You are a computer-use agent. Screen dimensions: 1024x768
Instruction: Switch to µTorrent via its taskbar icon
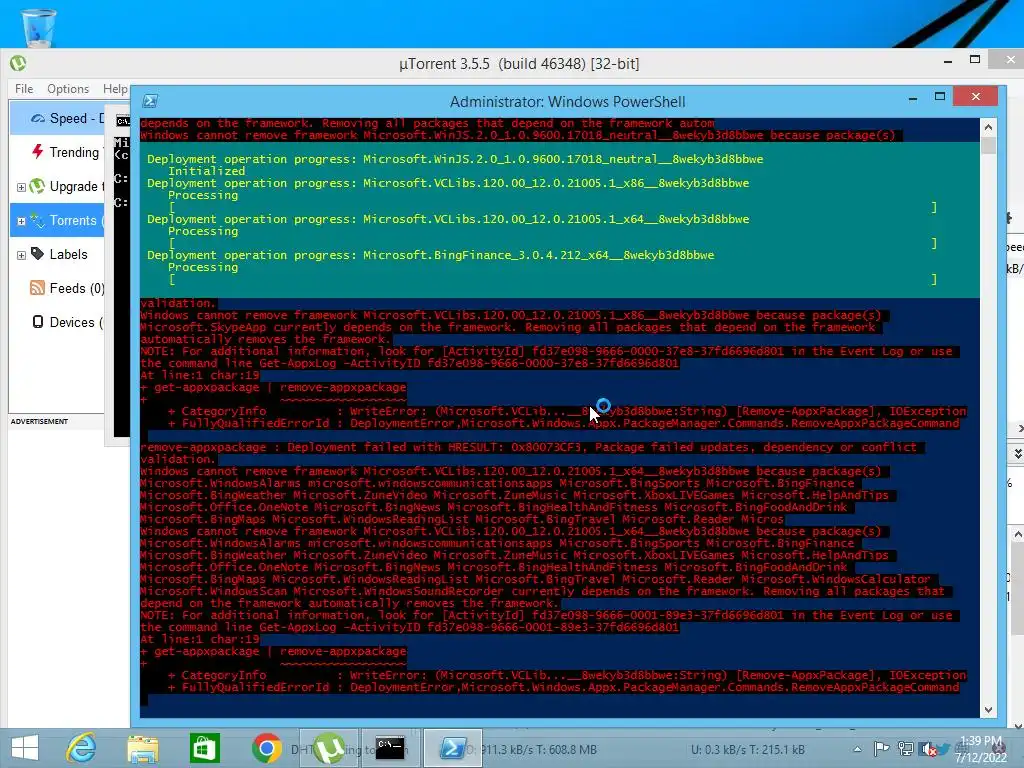(329, 748)
